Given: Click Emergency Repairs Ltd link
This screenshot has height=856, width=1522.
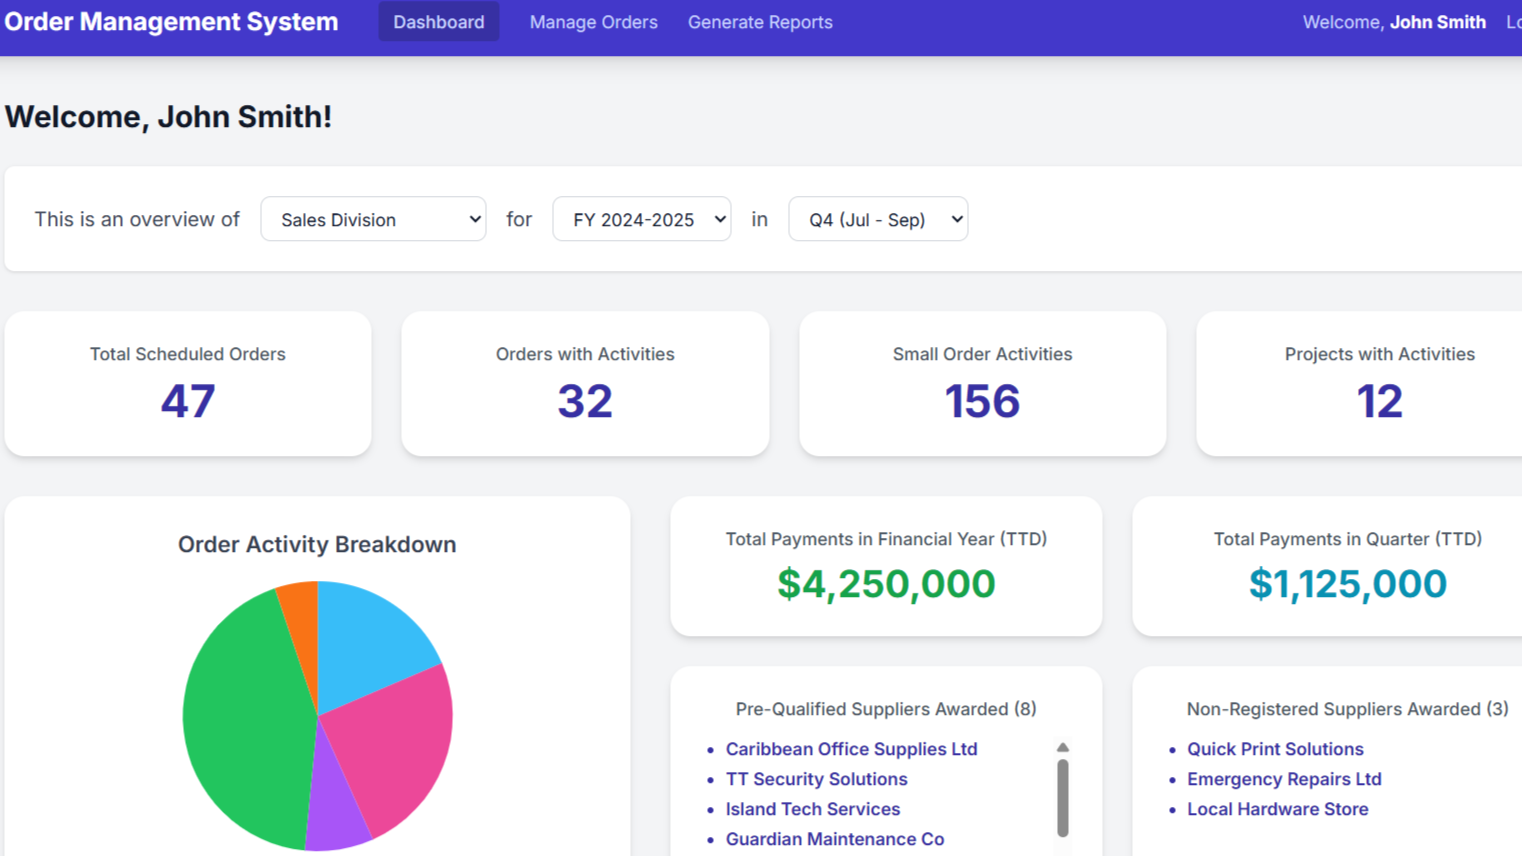Looking at the screenshot, I should [1284, 778].
